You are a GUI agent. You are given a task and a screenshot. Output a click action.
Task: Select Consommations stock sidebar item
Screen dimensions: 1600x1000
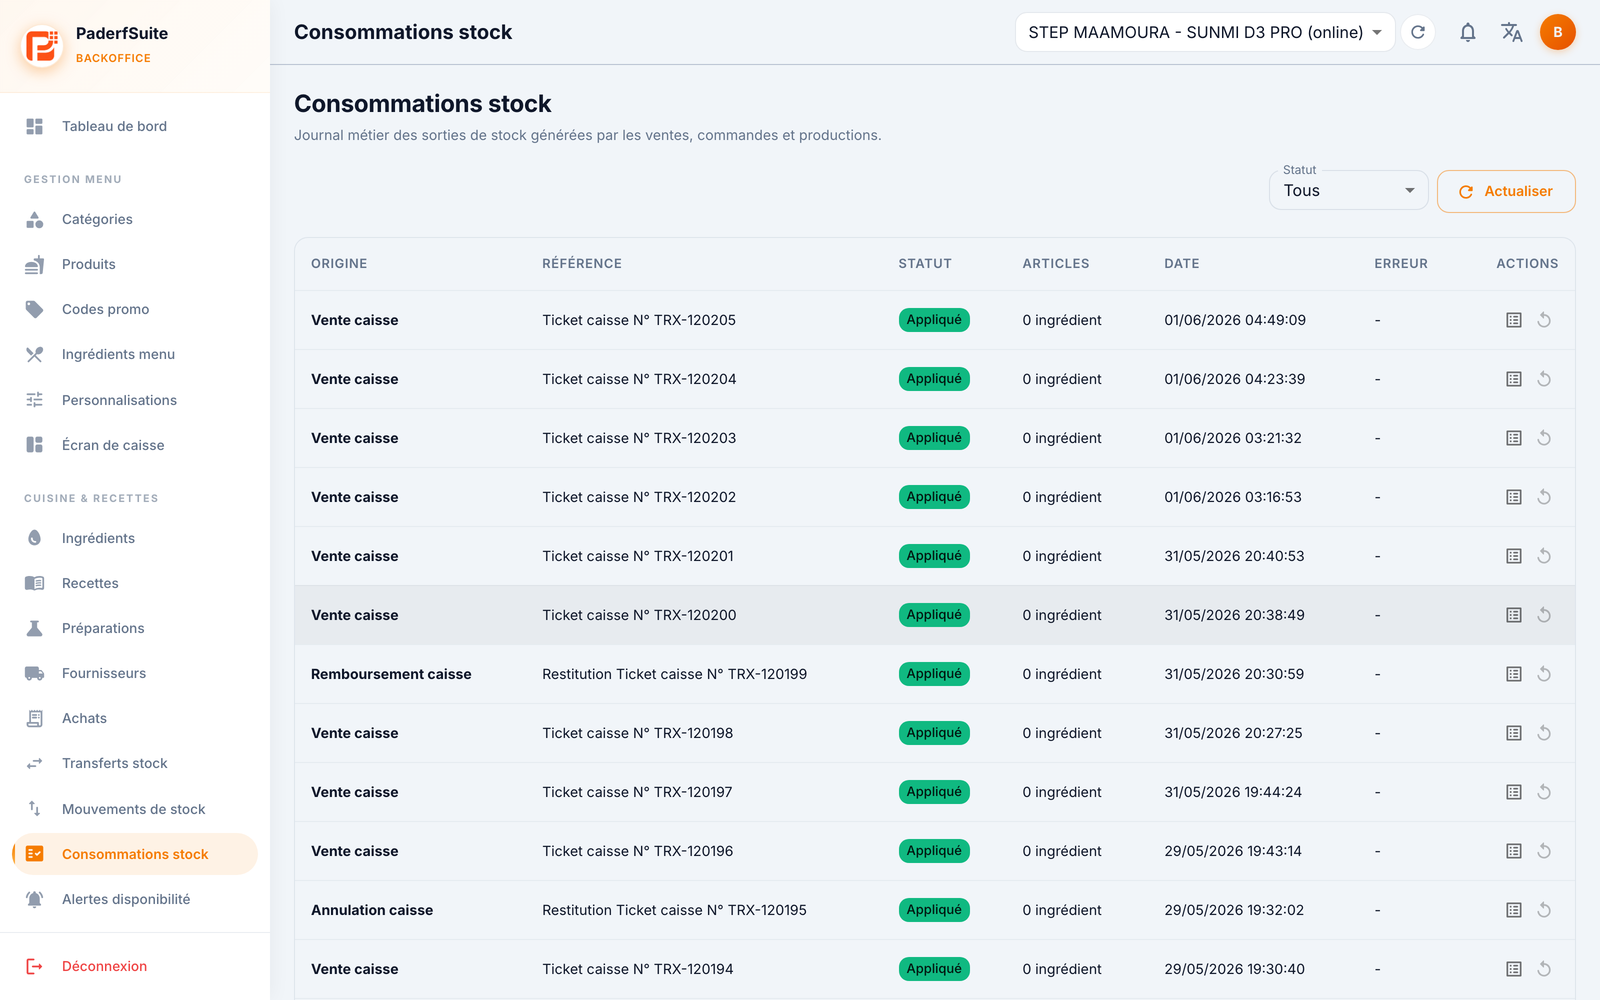(134, 854)
